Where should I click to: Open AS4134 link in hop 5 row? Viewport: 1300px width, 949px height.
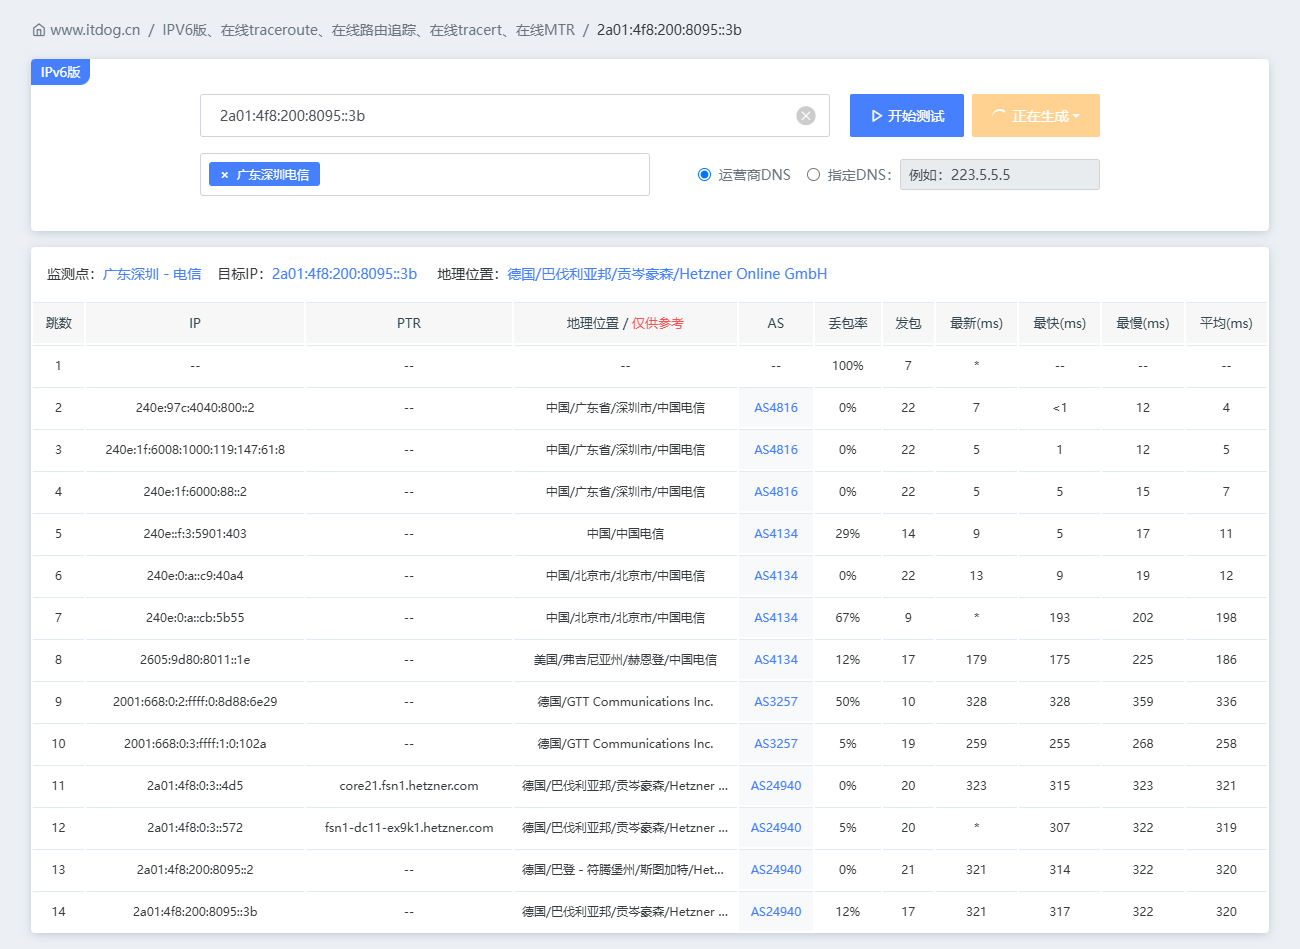point(776,534)
